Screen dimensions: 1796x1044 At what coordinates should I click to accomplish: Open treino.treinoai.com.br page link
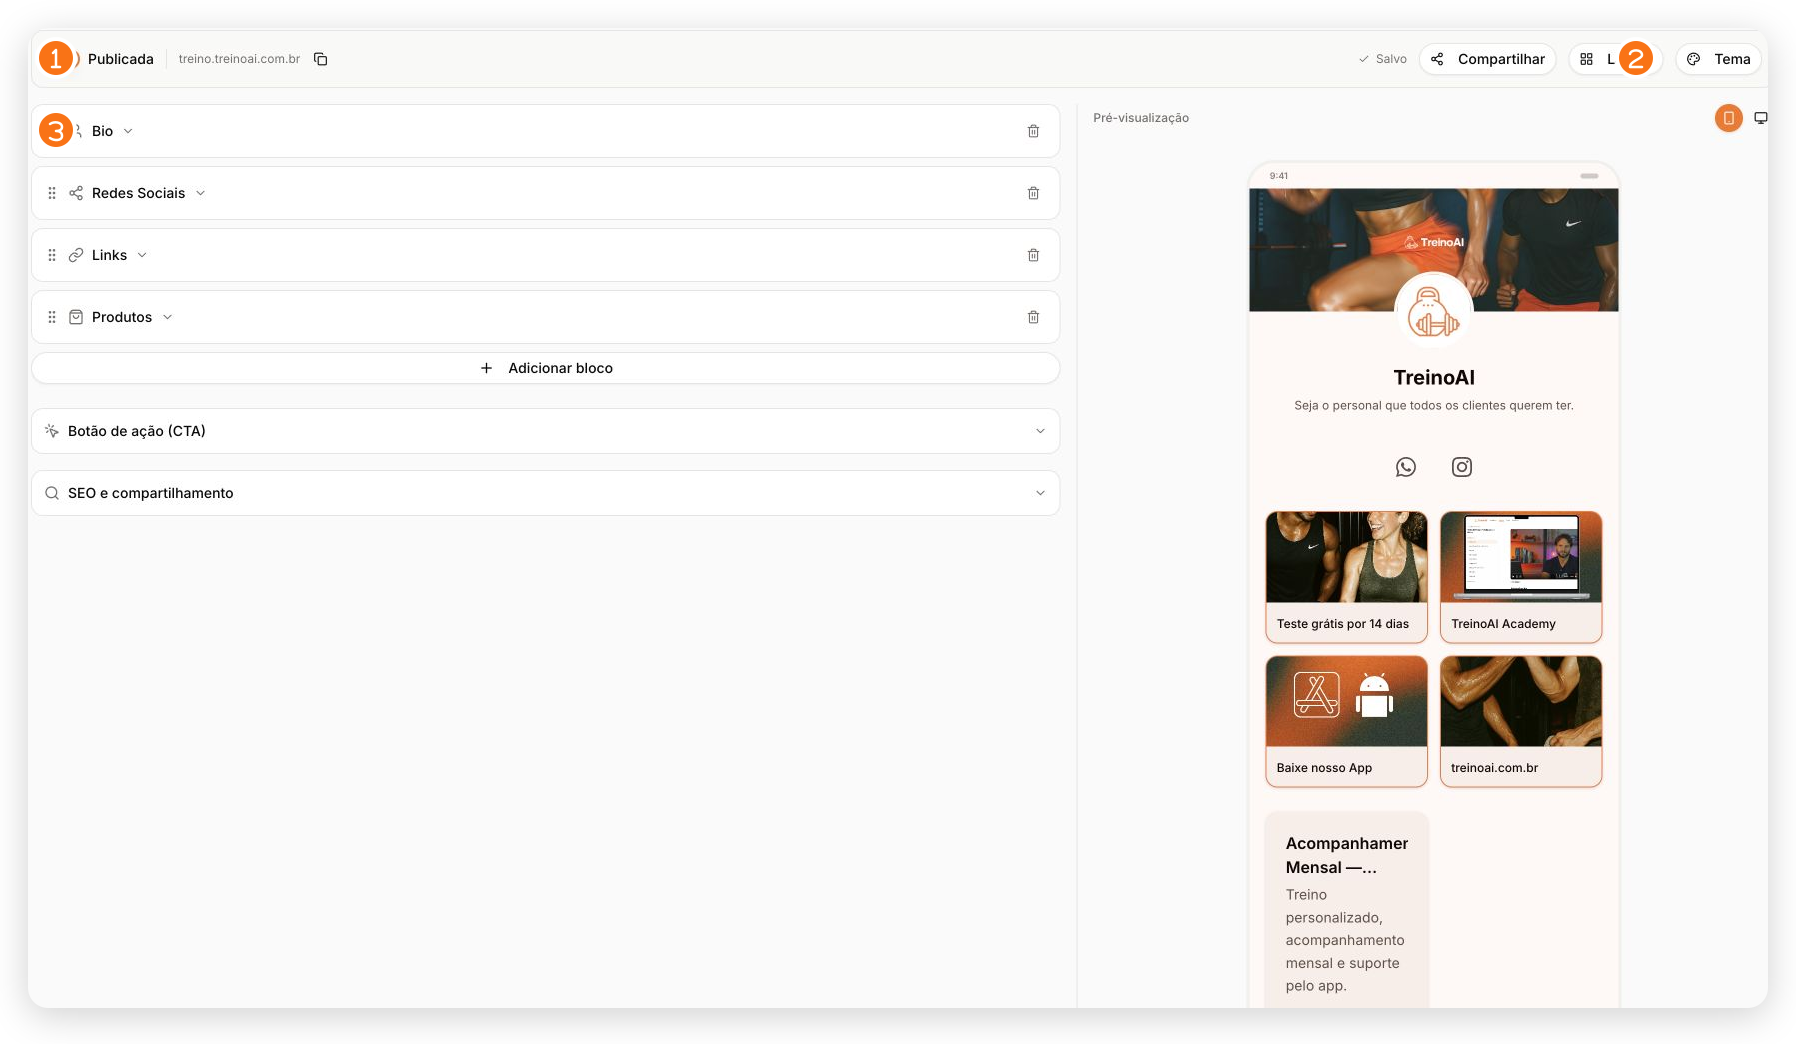point(239,59)
